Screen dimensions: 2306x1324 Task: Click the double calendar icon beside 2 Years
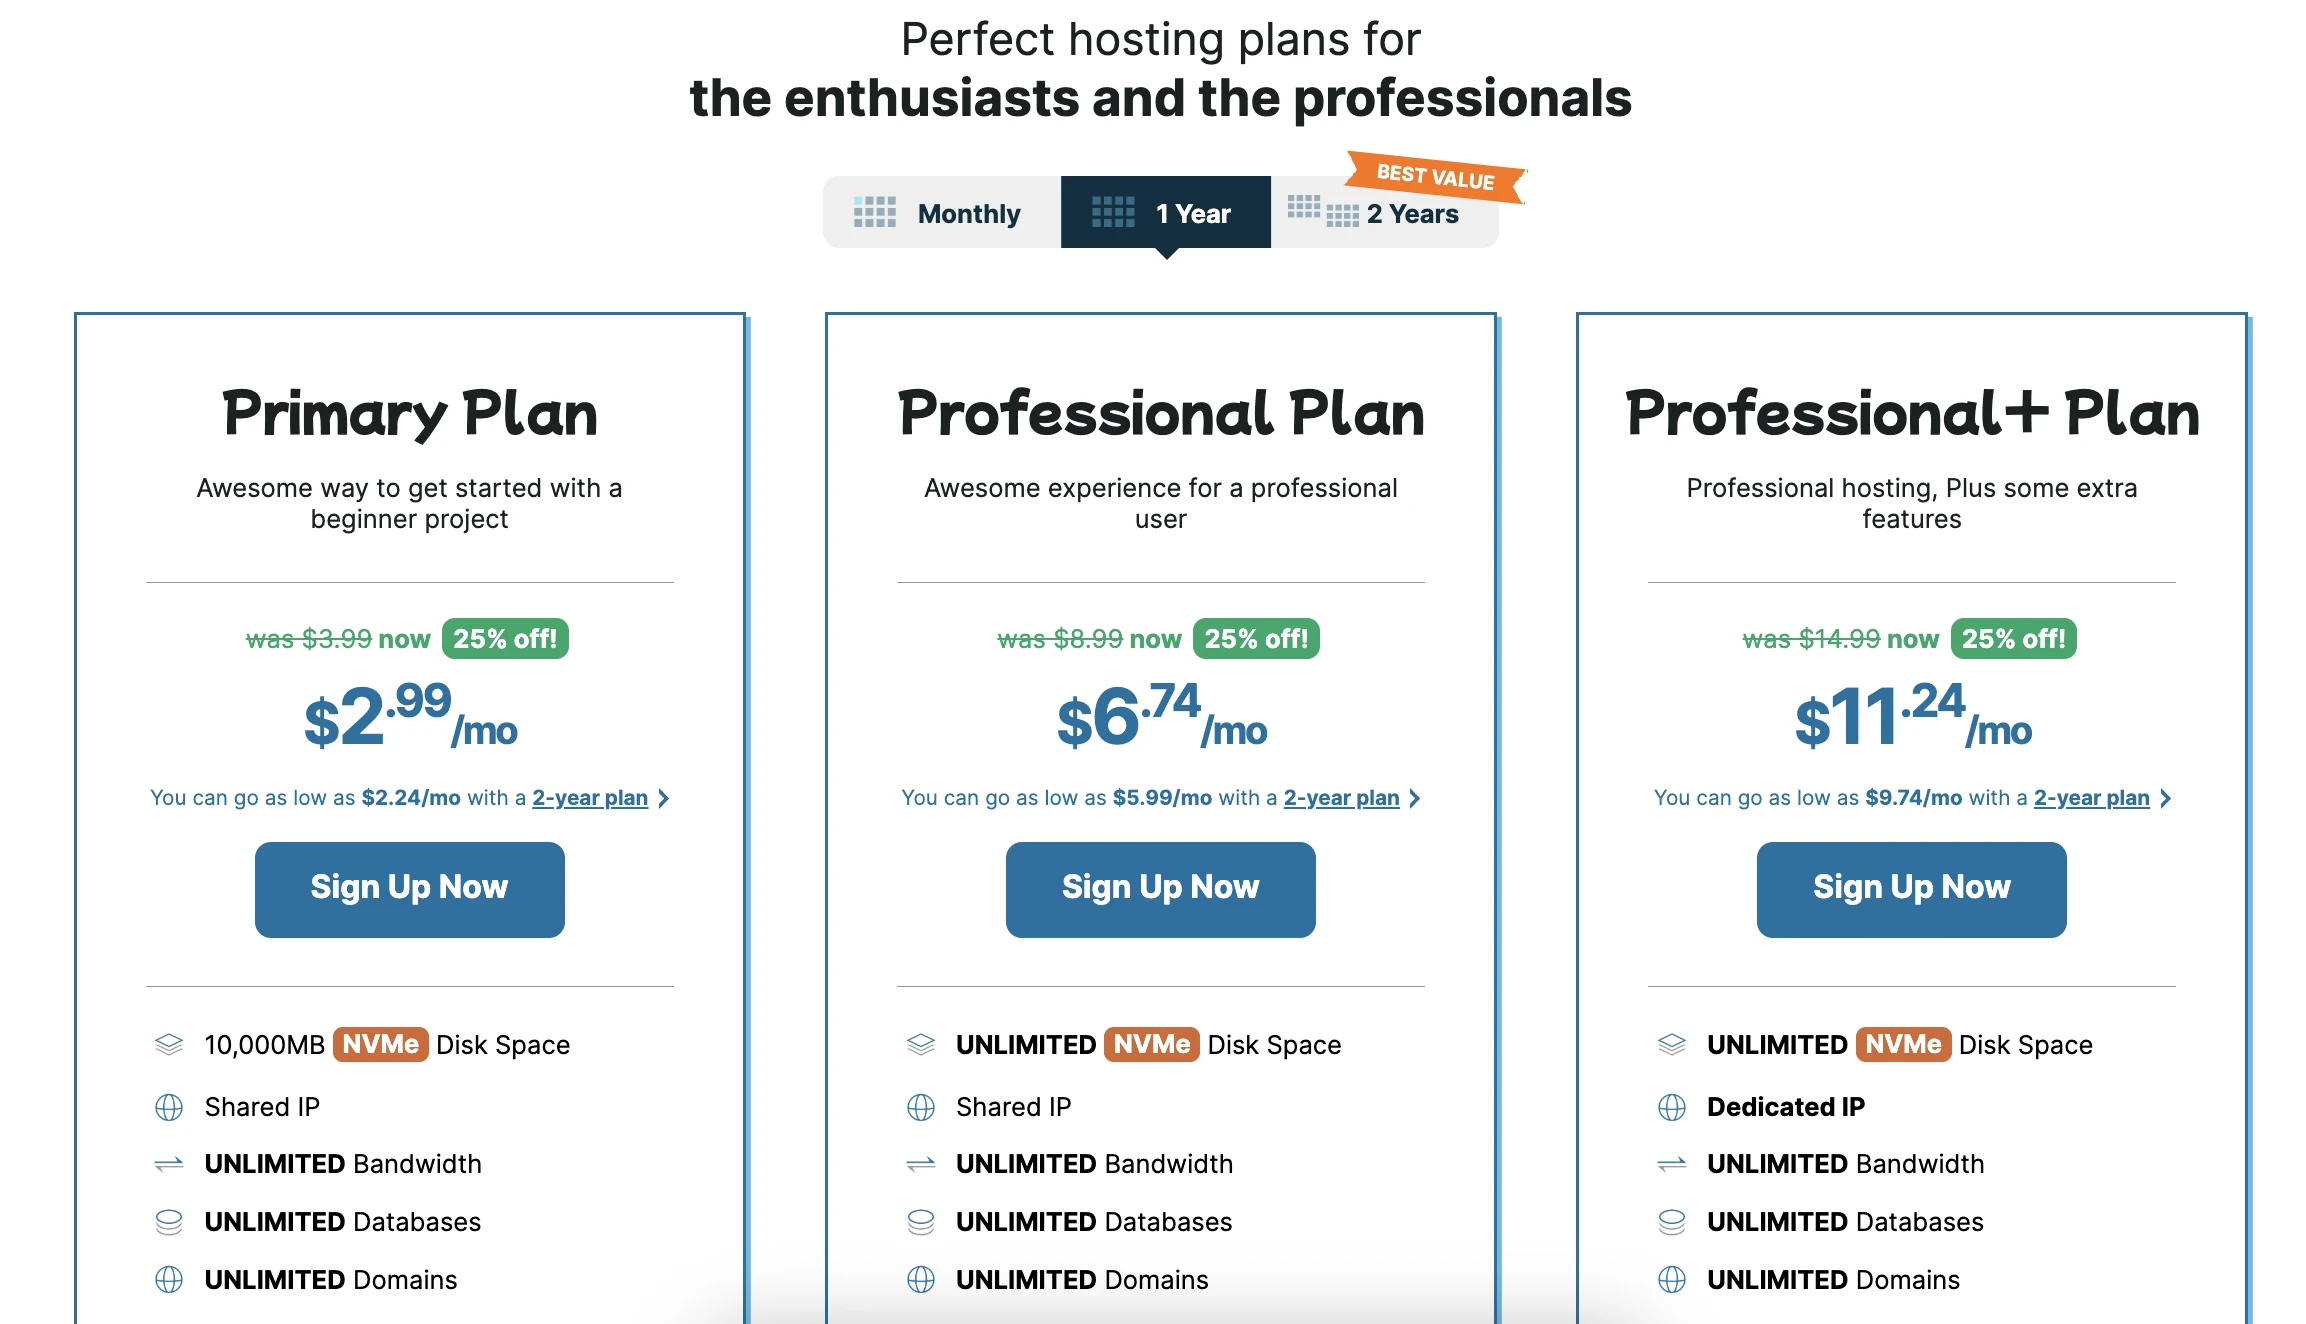[1322, 211]
